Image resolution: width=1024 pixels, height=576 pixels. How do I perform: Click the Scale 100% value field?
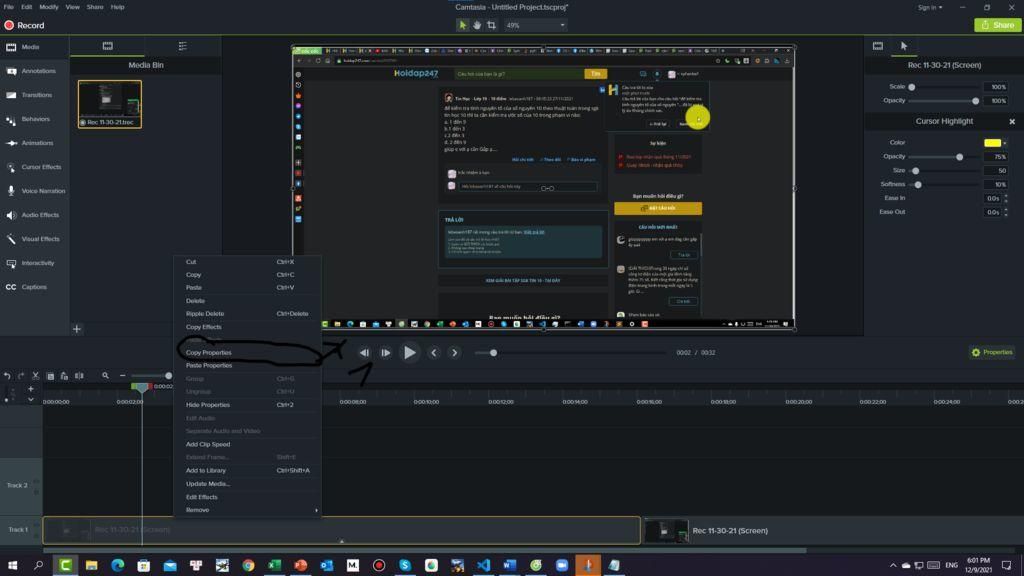pyautogui.click(x=996, y=87)
